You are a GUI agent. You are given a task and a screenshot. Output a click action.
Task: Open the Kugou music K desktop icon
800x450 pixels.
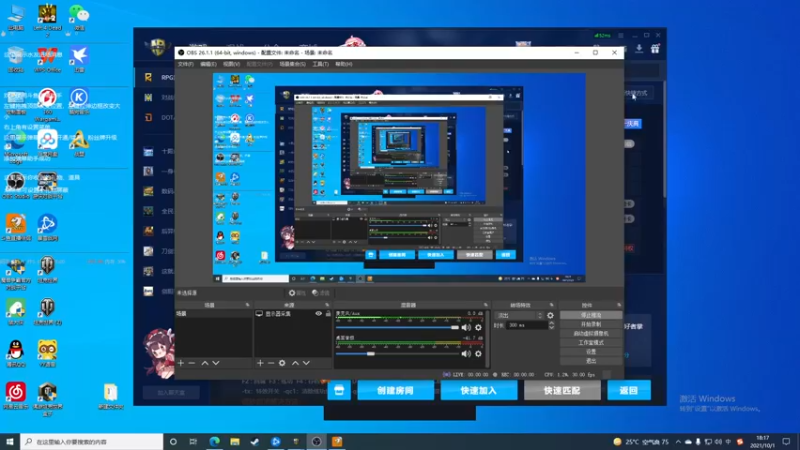79,101
